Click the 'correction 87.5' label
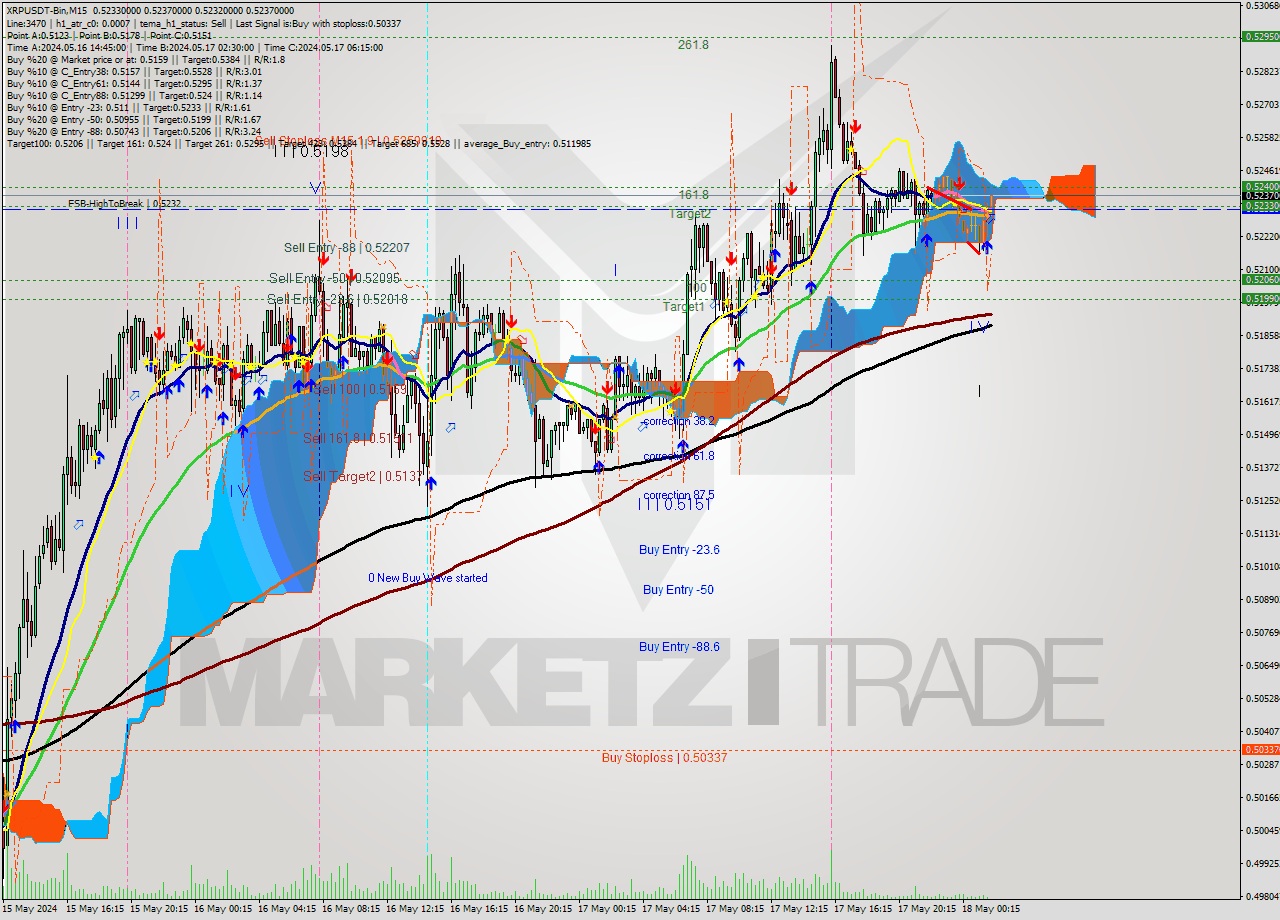The width and height of the screenshot is (1280, 920). point(679,495)
